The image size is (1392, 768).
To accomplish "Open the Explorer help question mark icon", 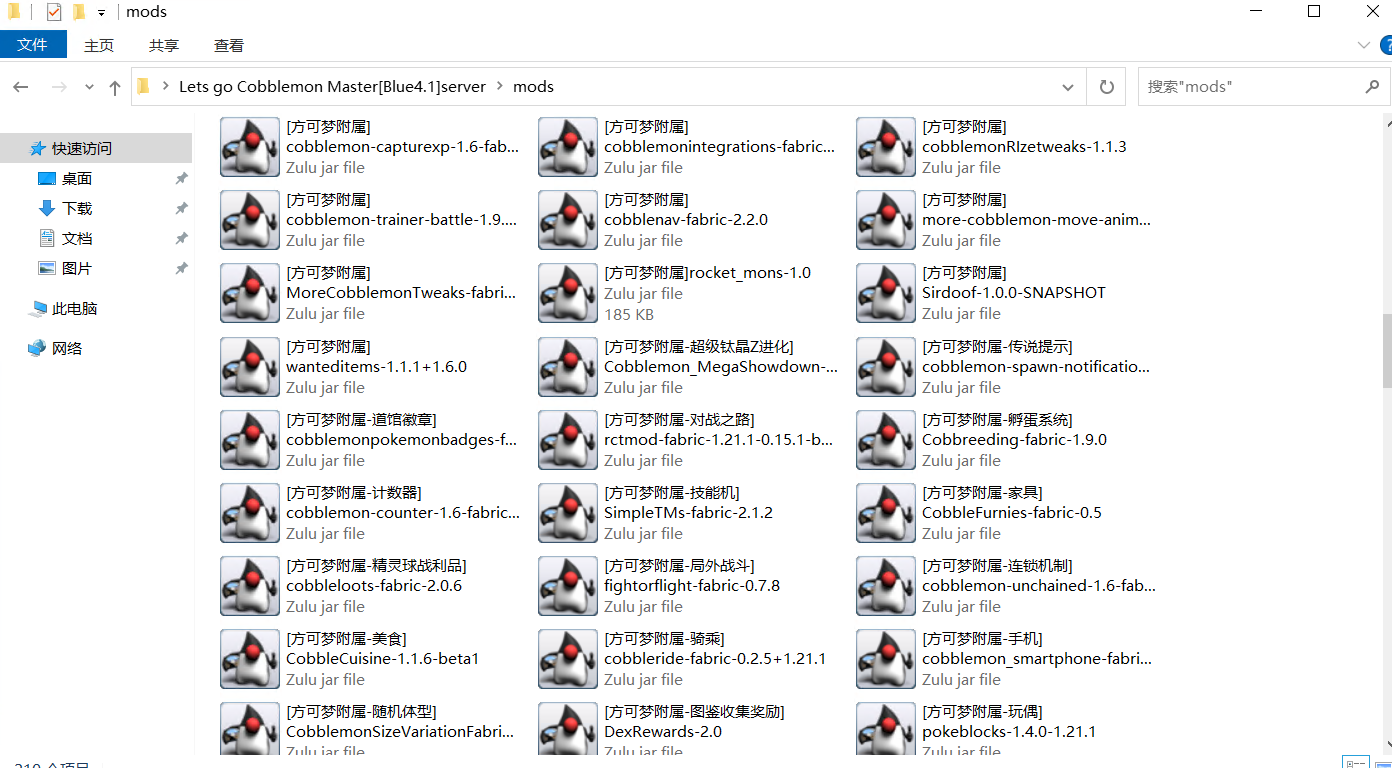I will 1387,45.
